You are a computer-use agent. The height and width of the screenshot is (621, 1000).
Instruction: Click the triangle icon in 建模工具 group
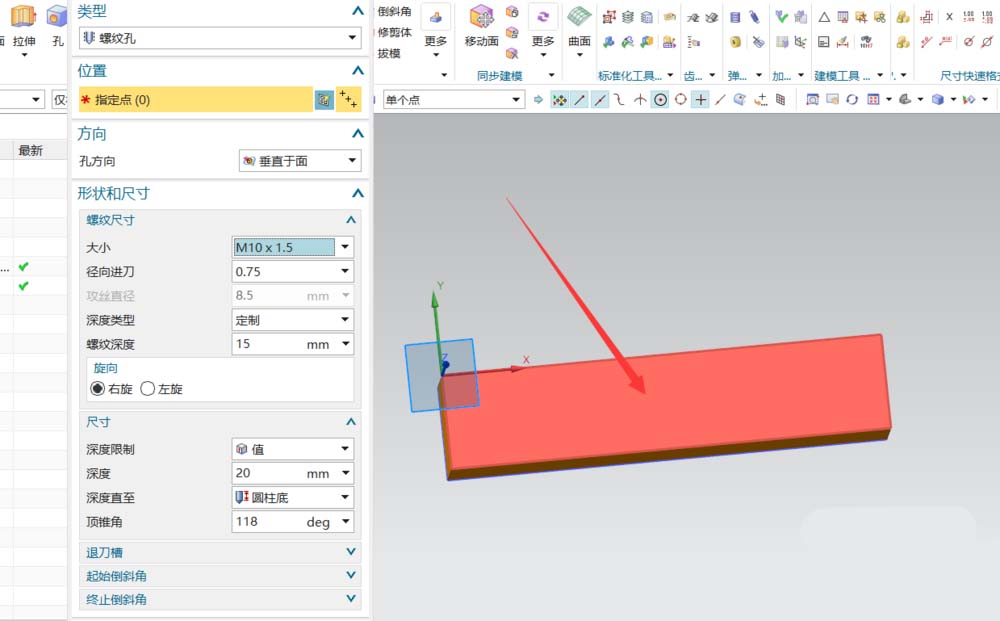point(824,17)
